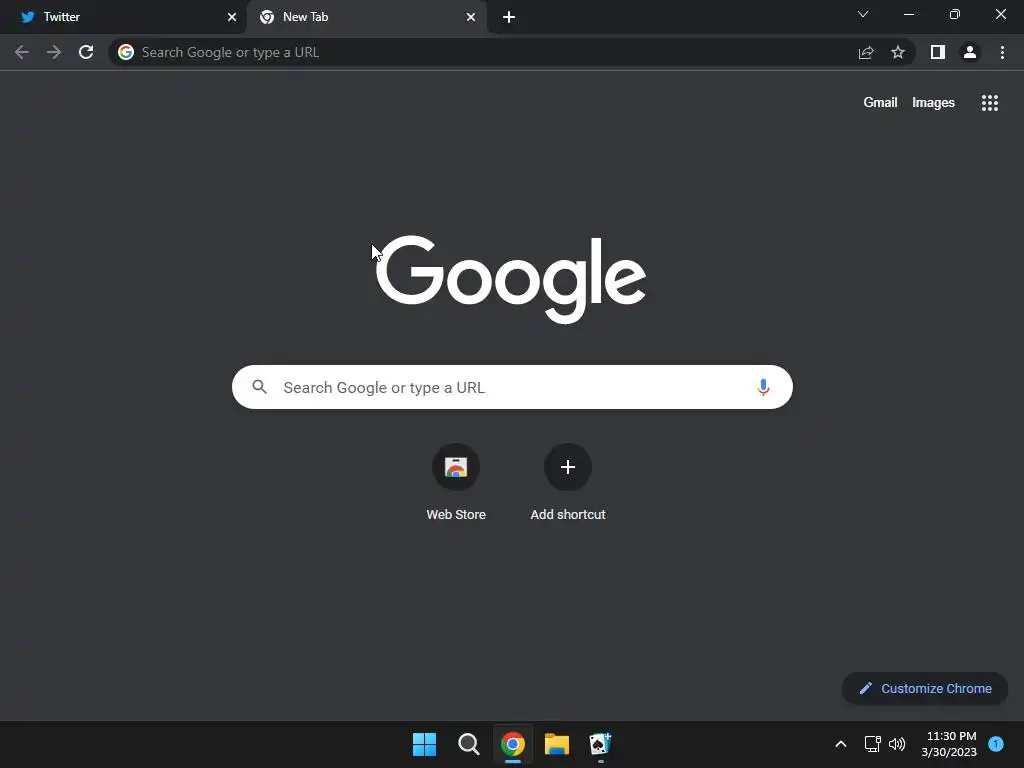Screen dimensions: 1024x768
Task: Open the Solitaire app in the taskbar
Action: click(x=600, y=744)
